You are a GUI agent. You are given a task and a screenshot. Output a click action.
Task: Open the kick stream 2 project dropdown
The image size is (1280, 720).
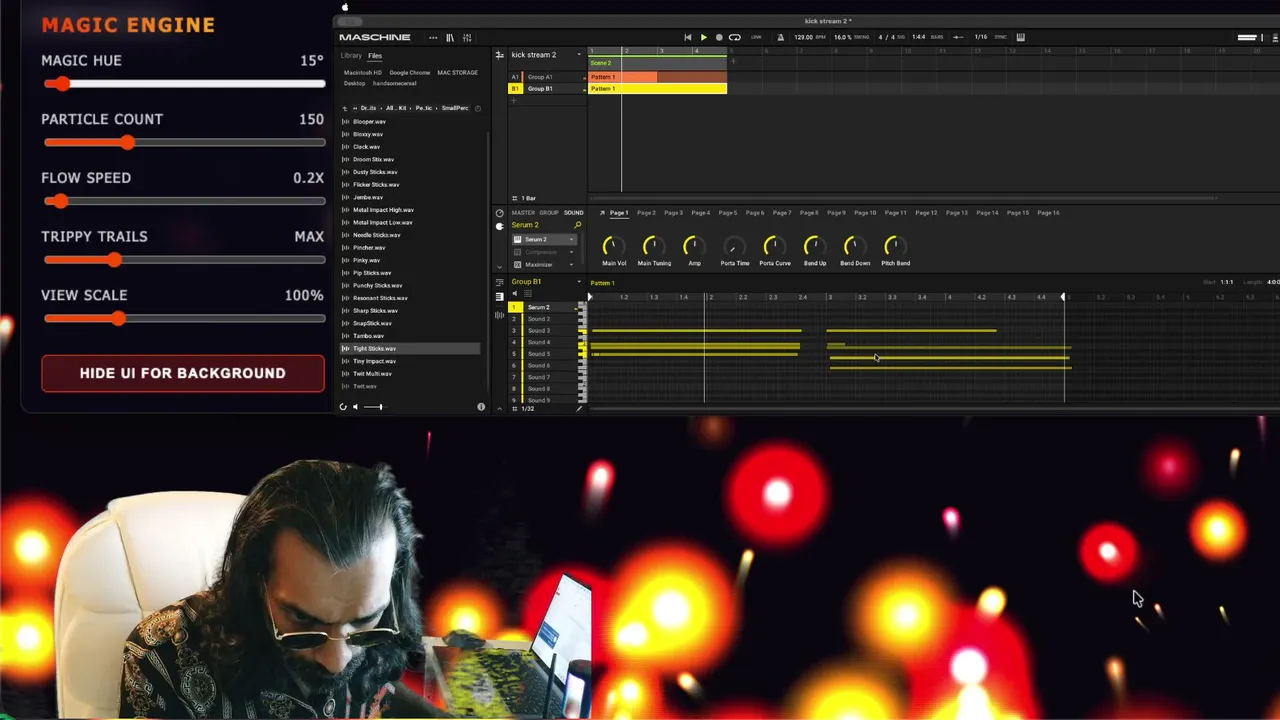pyautogui.click(x=578, y=55)
